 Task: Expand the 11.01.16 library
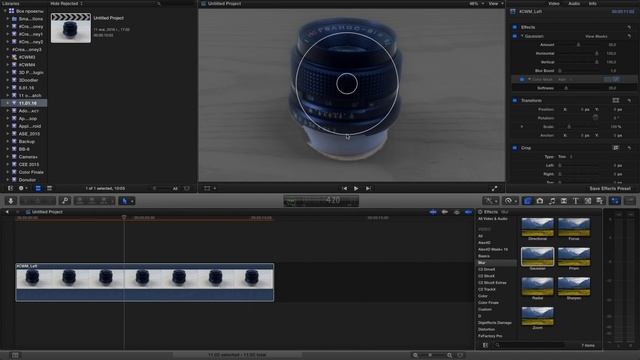(x=7, y=103)
